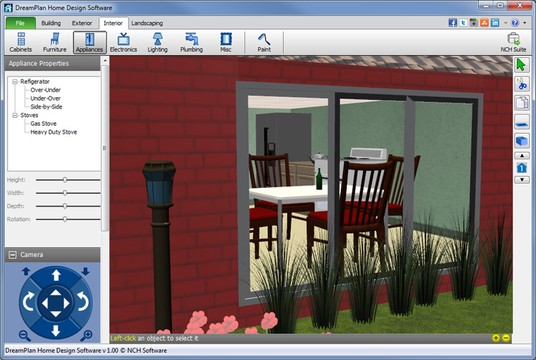Open the File menu
This screenshot has width=536, height=360.
click(21, 23)
